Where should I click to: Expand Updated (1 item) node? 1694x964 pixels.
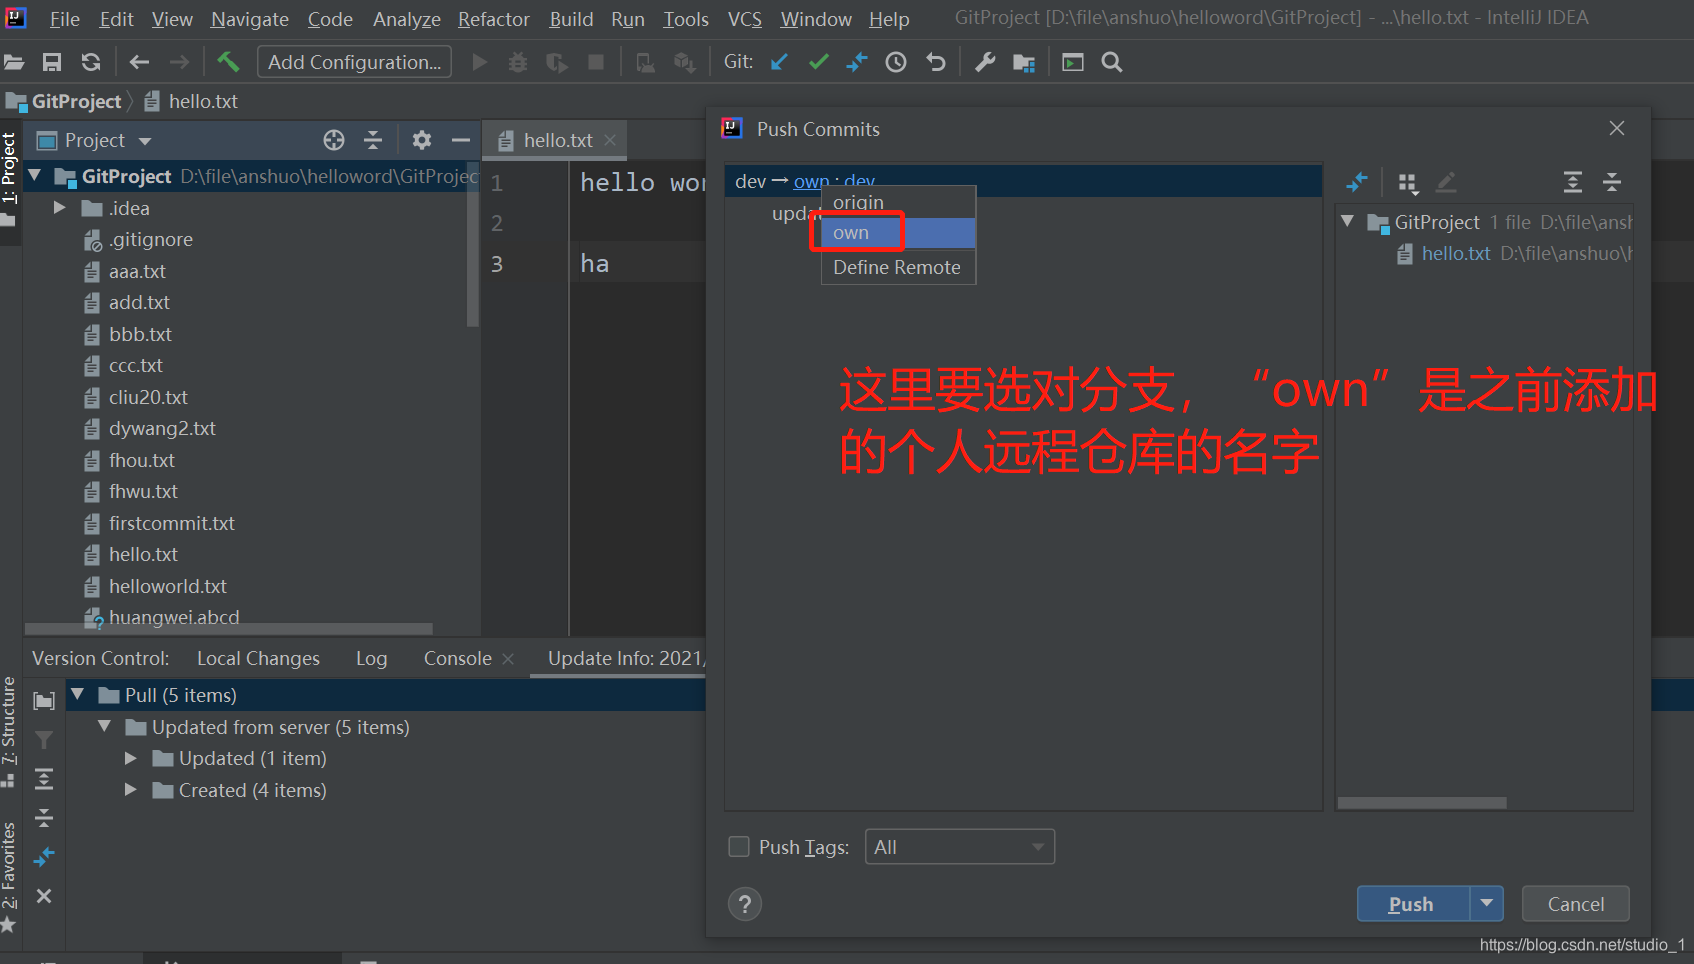pyautogui.click(x=131, y=758)
